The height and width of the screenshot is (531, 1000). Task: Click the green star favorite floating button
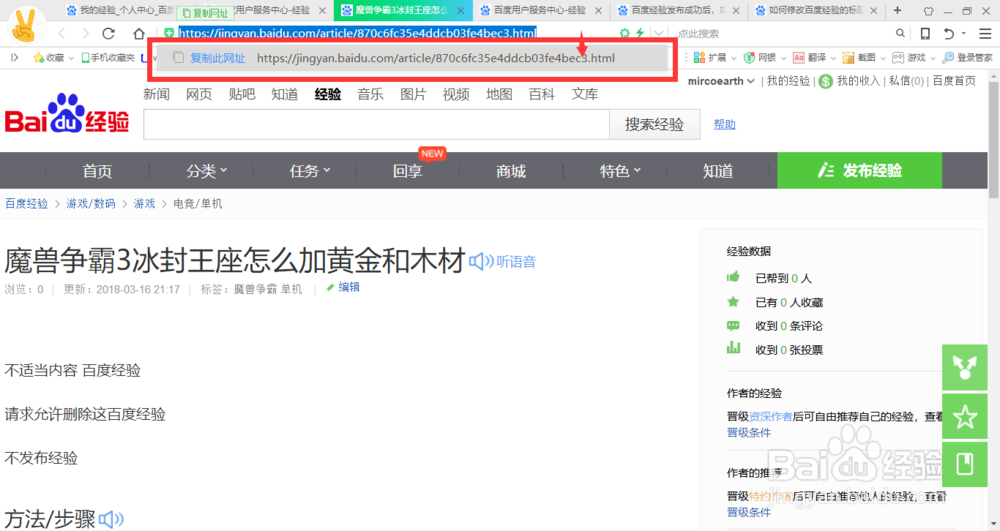point(964,417)
